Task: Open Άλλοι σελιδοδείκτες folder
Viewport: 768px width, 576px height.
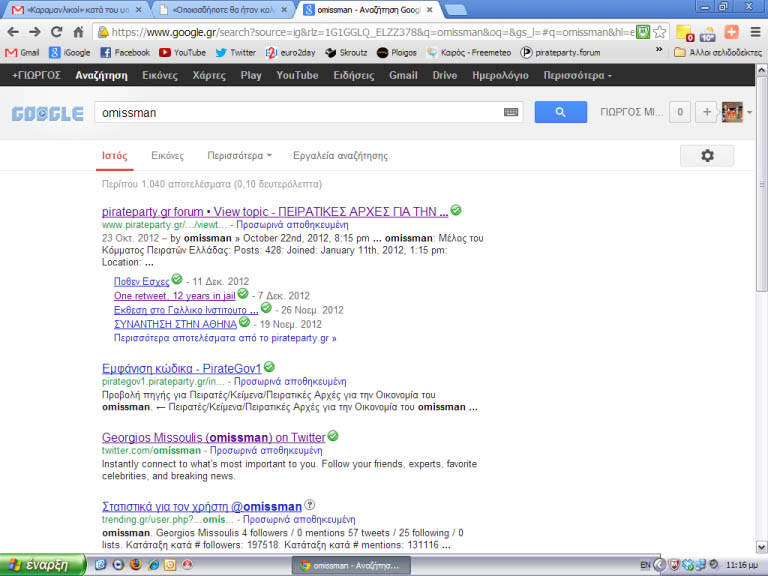Action: (x=719, y=52)
